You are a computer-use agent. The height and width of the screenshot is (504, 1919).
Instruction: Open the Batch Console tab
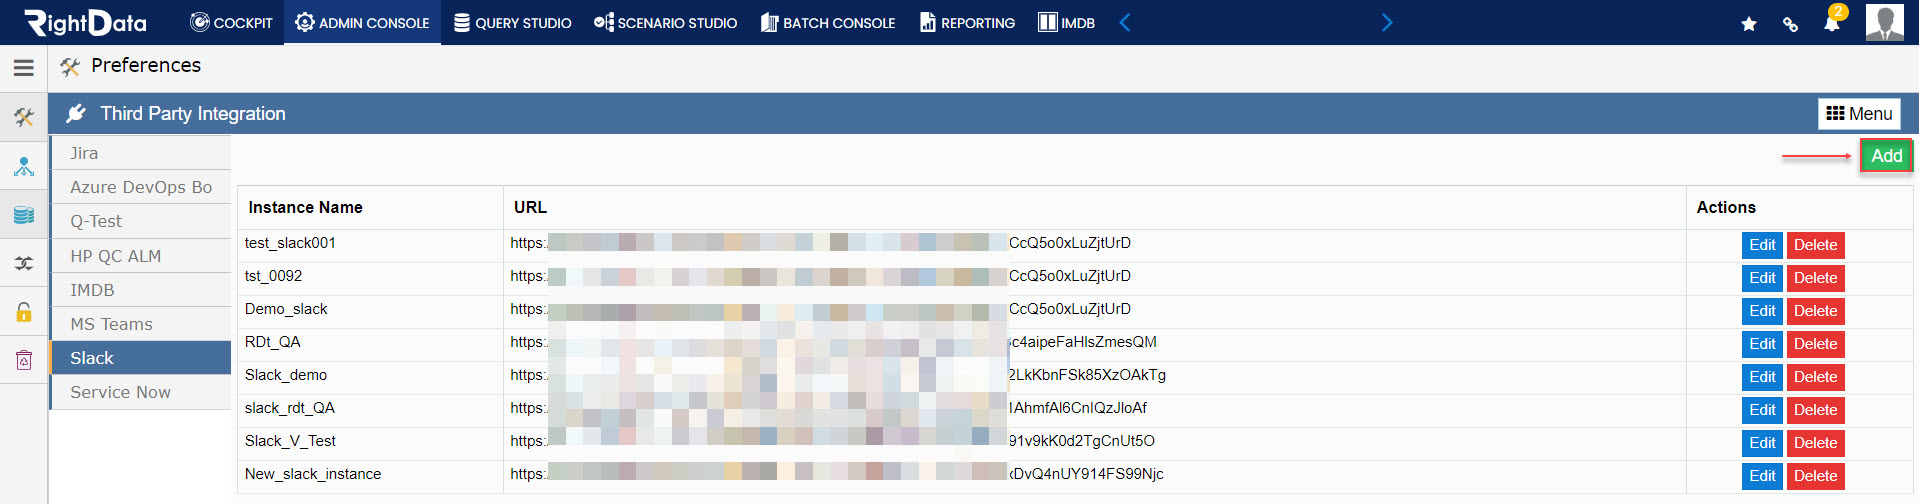[828, 23]
